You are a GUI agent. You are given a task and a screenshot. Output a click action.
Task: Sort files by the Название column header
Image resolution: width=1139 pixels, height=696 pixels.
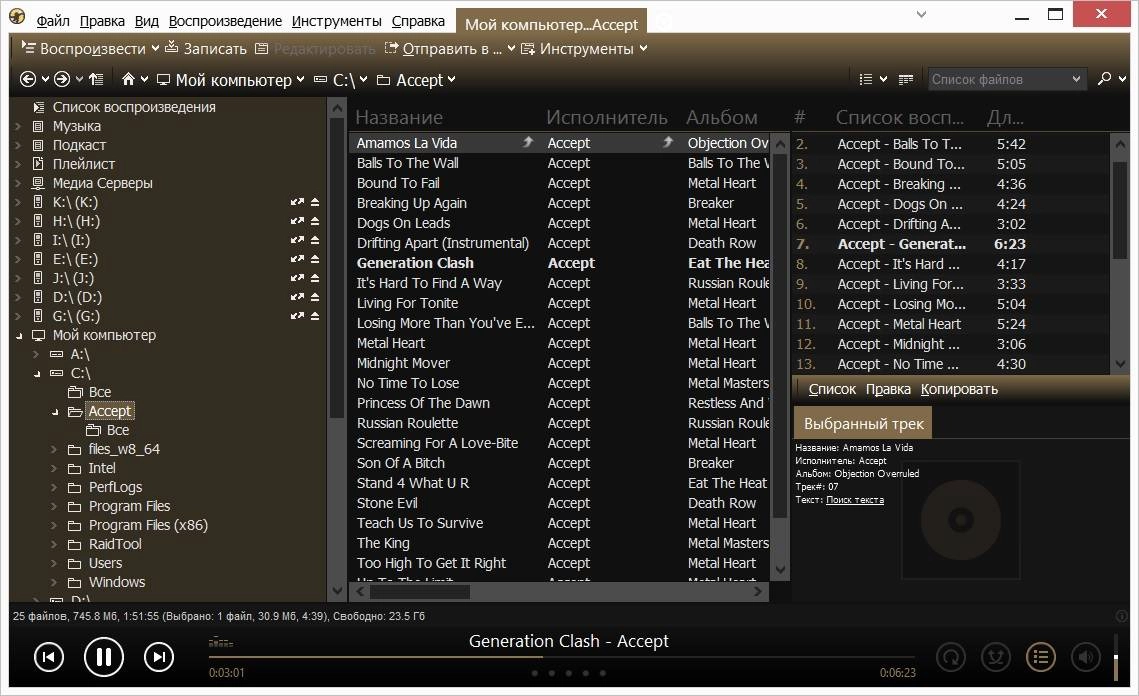[x=399, y=117]
